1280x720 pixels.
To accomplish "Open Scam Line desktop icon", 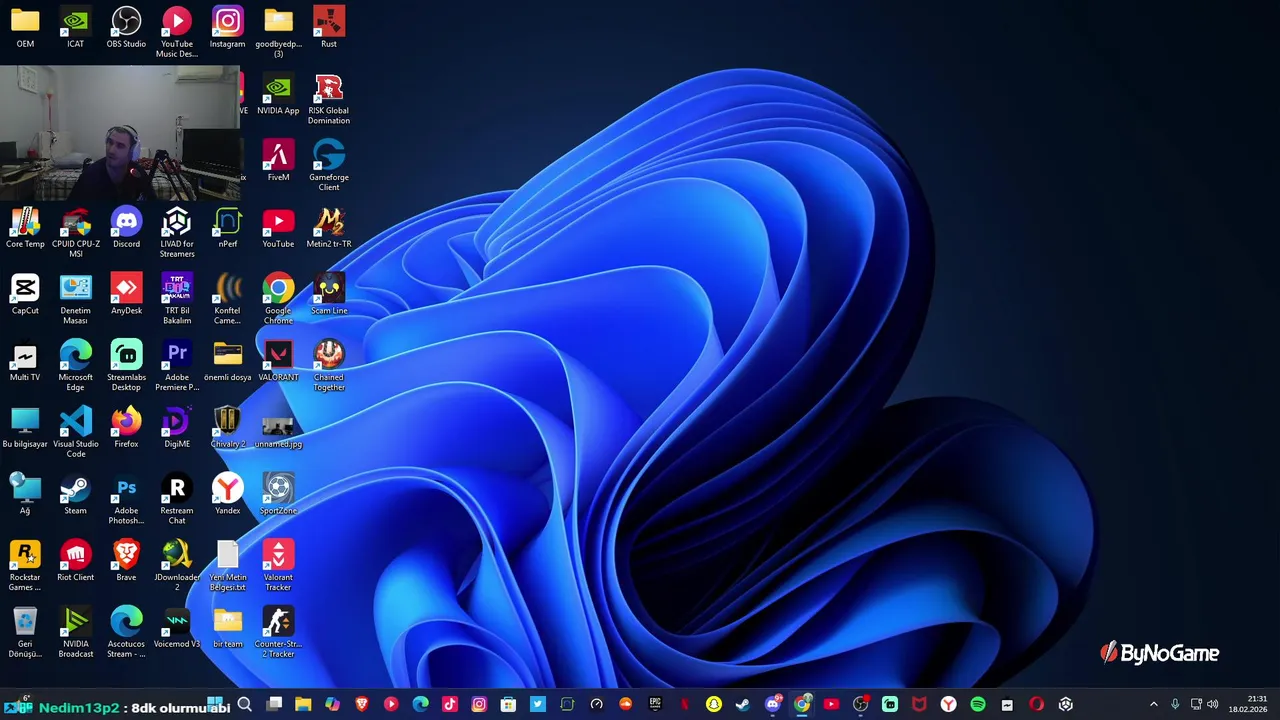I will coord(329,294).
